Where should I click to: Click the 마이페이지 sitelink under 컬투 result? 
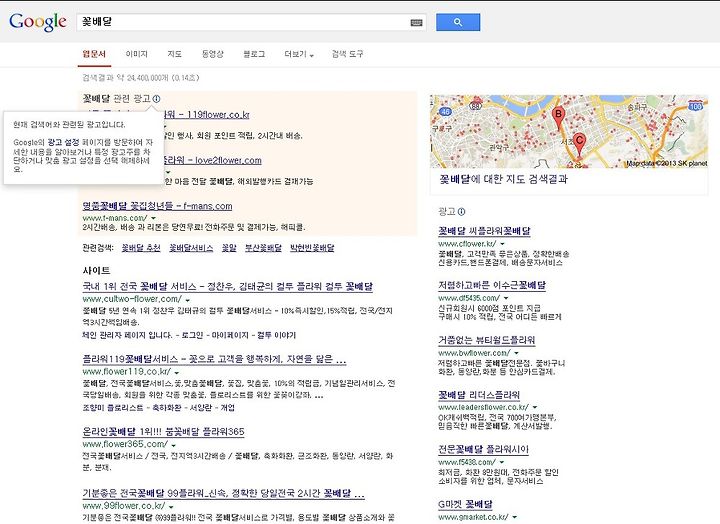coord(229,335)
